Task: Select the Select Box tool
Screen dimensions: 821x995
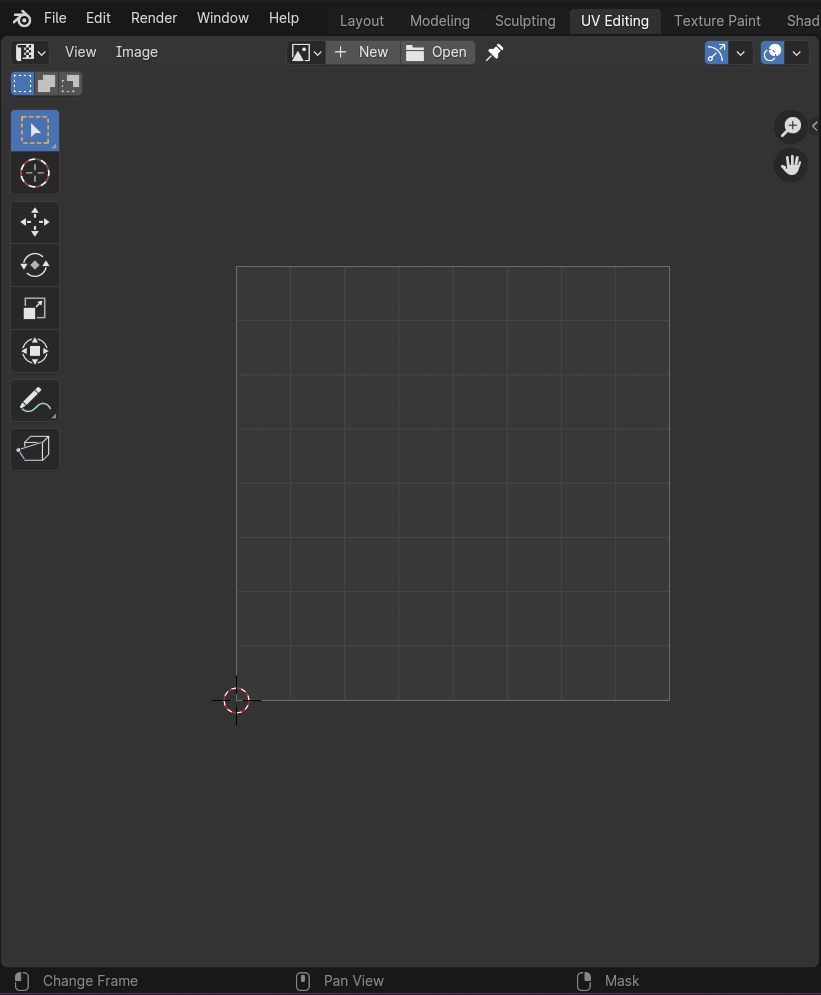Action: (x=35, y=131)
